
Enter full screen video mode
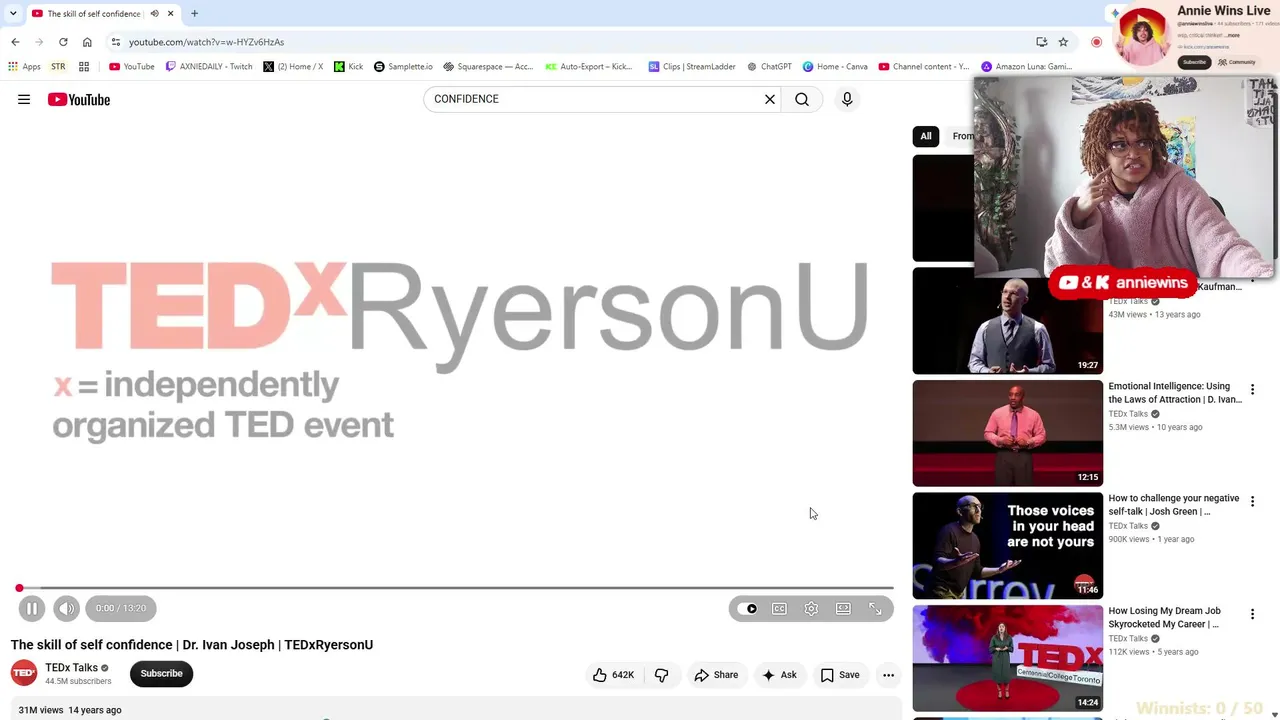click(x=875, y=608)
